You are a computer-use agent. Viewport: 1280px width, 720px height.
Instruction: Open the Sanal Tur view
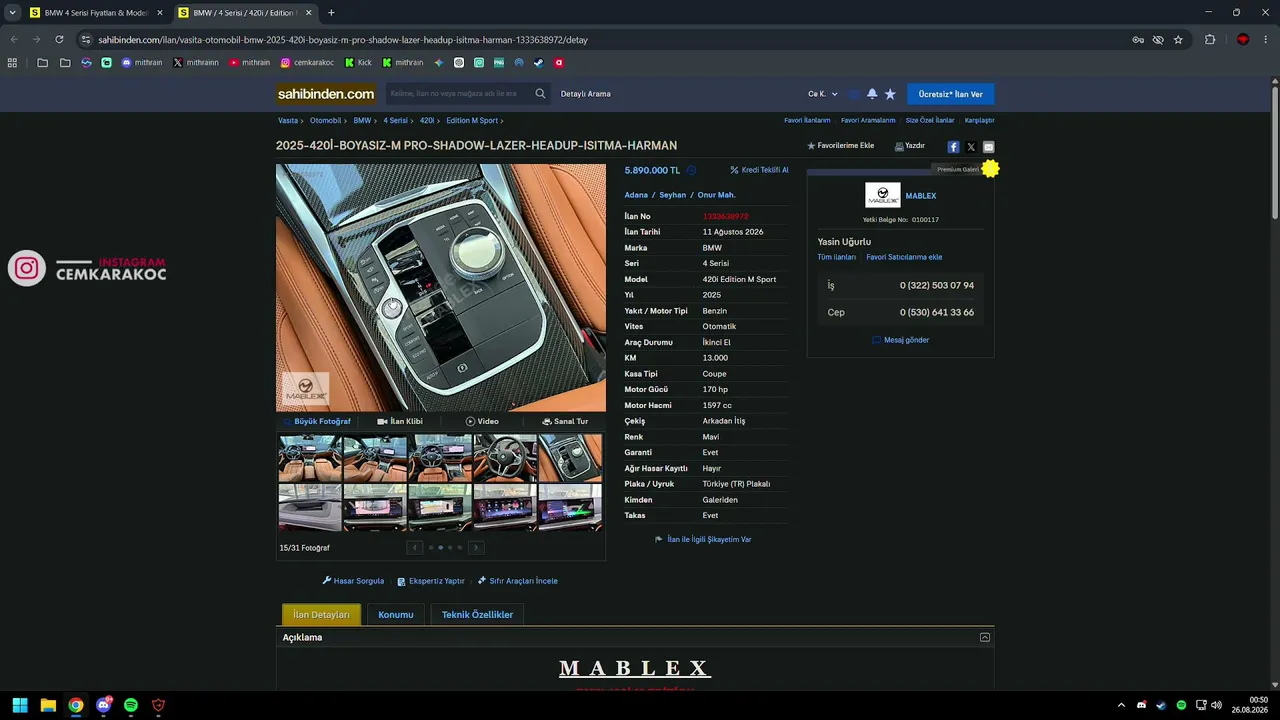pos(565,422)
